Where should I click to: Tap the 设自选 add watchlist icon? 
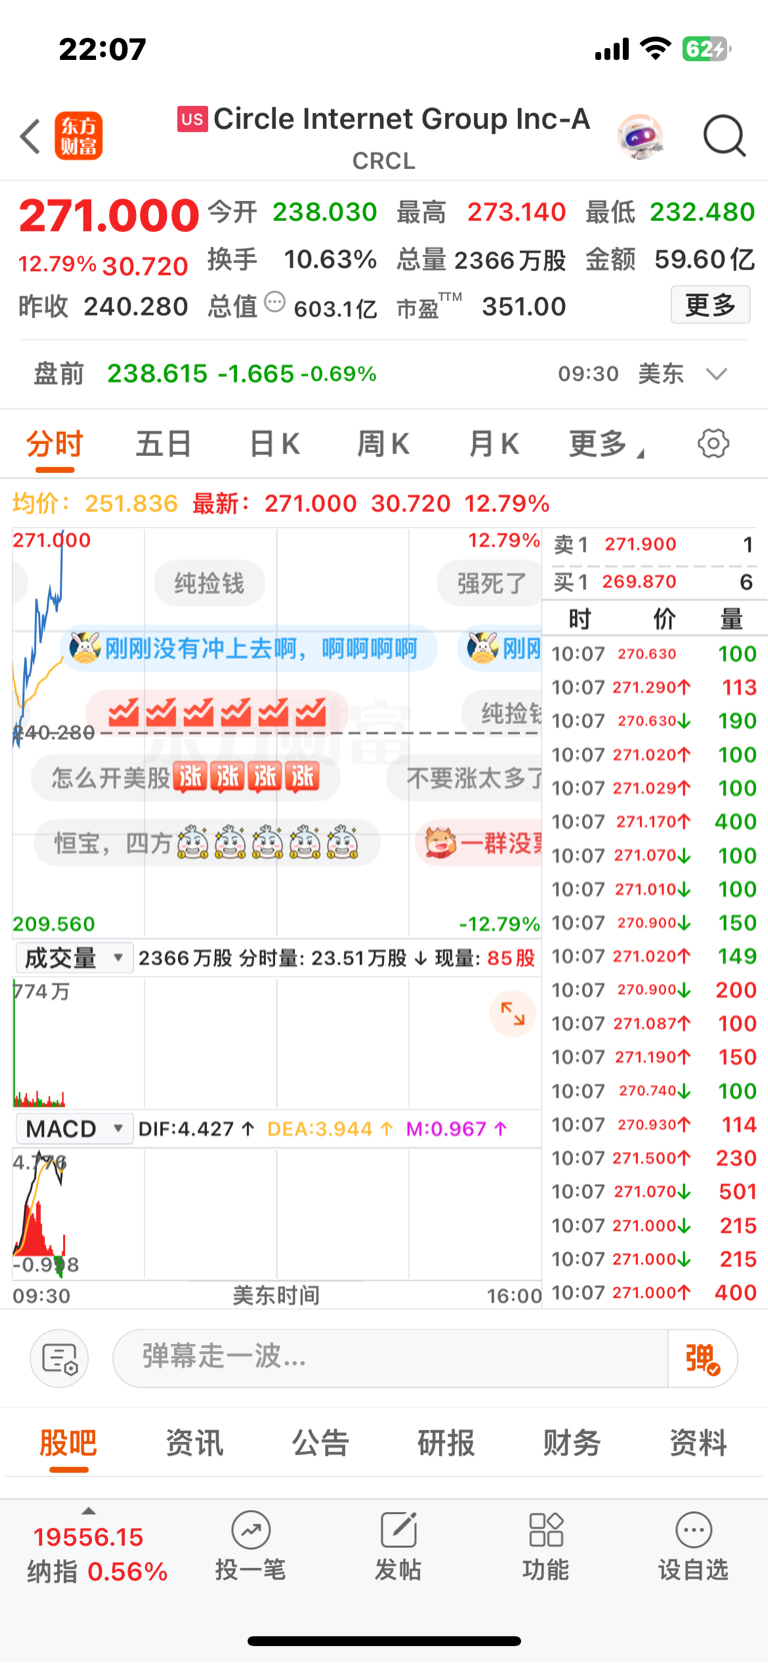pos(693,1546)
